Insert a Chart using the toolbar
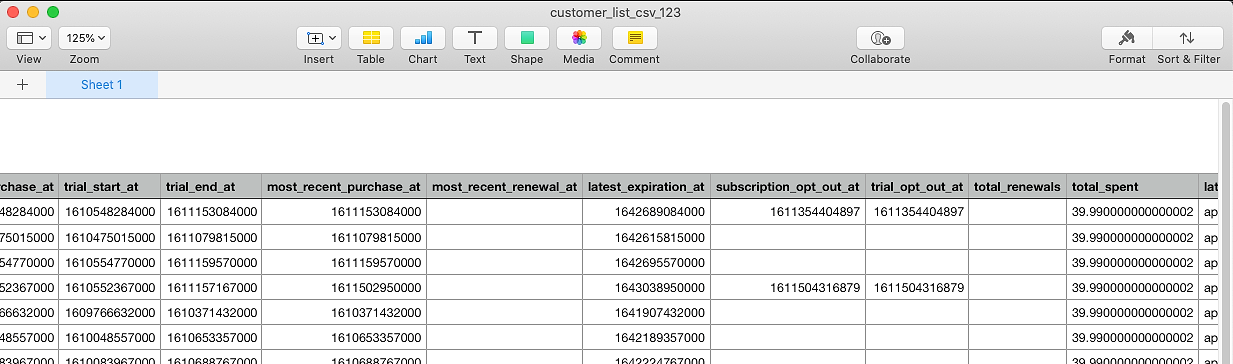1233x364 pixels. (423, 38)
